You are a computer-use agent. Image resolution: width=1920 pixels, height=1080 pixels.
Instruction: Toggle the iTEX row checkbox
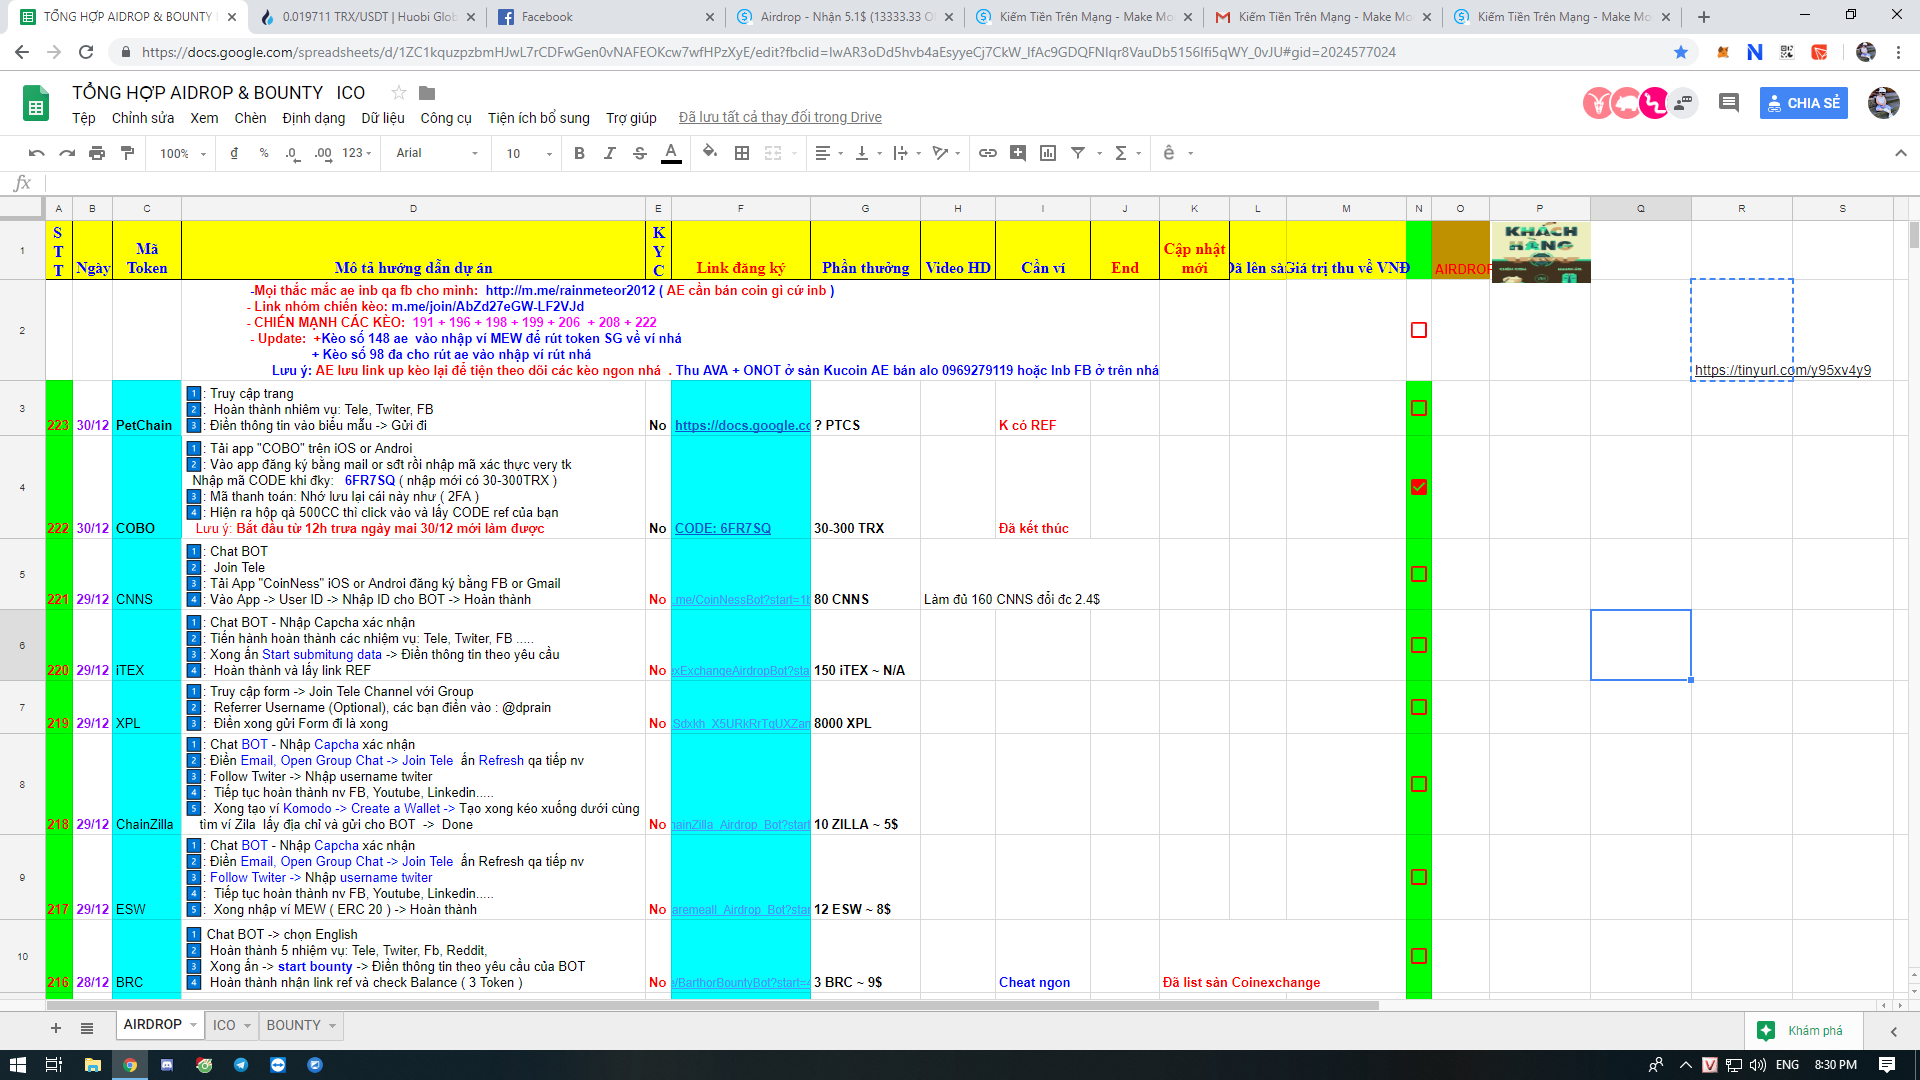(x=1418, y=645)
